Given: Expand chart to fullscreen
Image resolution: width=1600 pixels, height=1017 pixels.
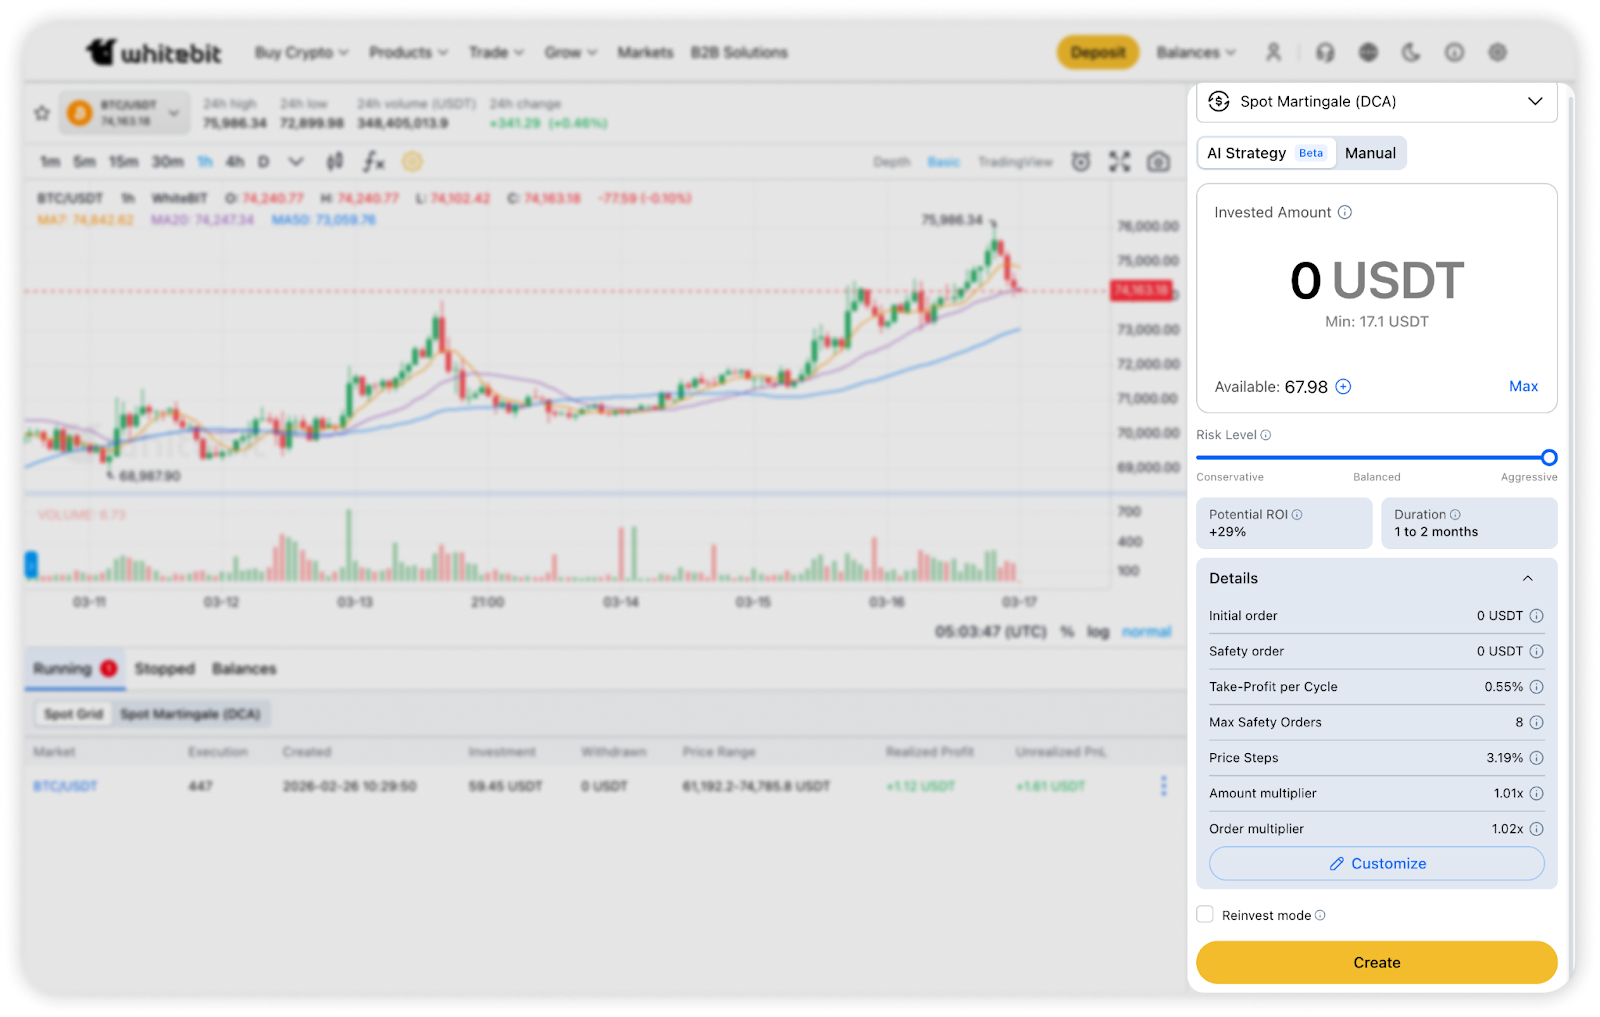Looking at the screenshot, I should pos(1119,162).
